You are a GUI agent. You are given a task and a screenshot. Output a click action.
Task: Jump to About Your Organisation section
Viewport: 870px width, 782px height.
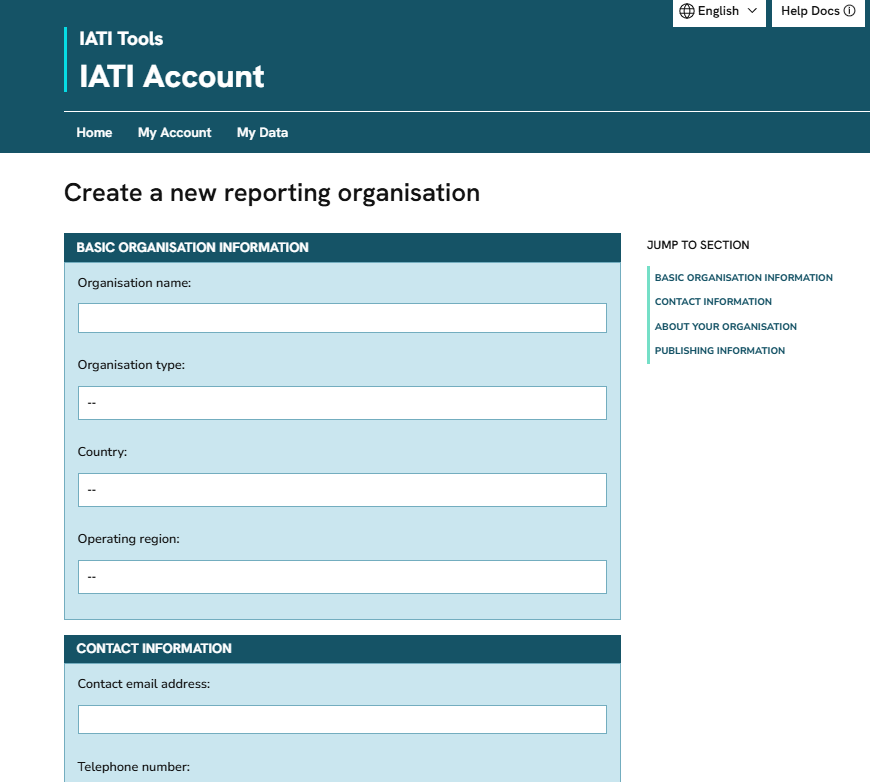click(725, 327)
